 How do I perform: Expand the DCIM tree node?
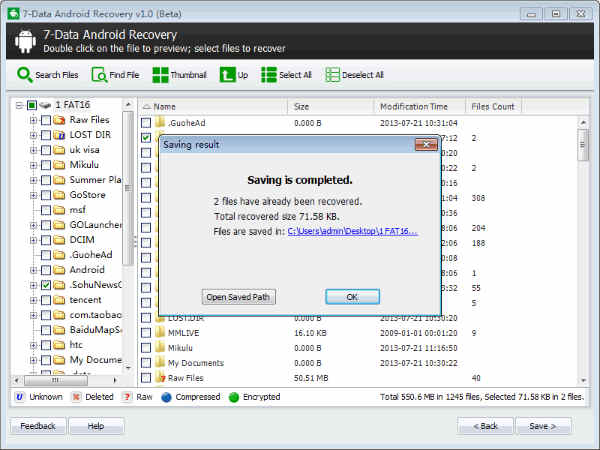pos(33,240)
